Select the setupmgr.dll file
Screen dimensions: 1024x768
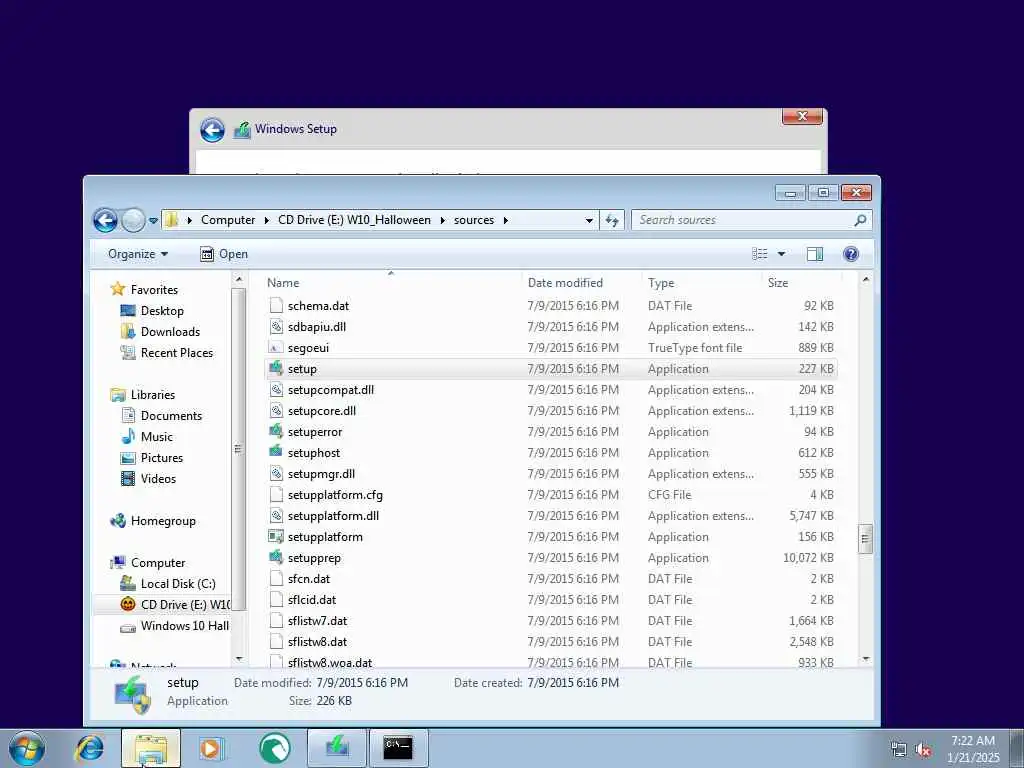[321, 473]
